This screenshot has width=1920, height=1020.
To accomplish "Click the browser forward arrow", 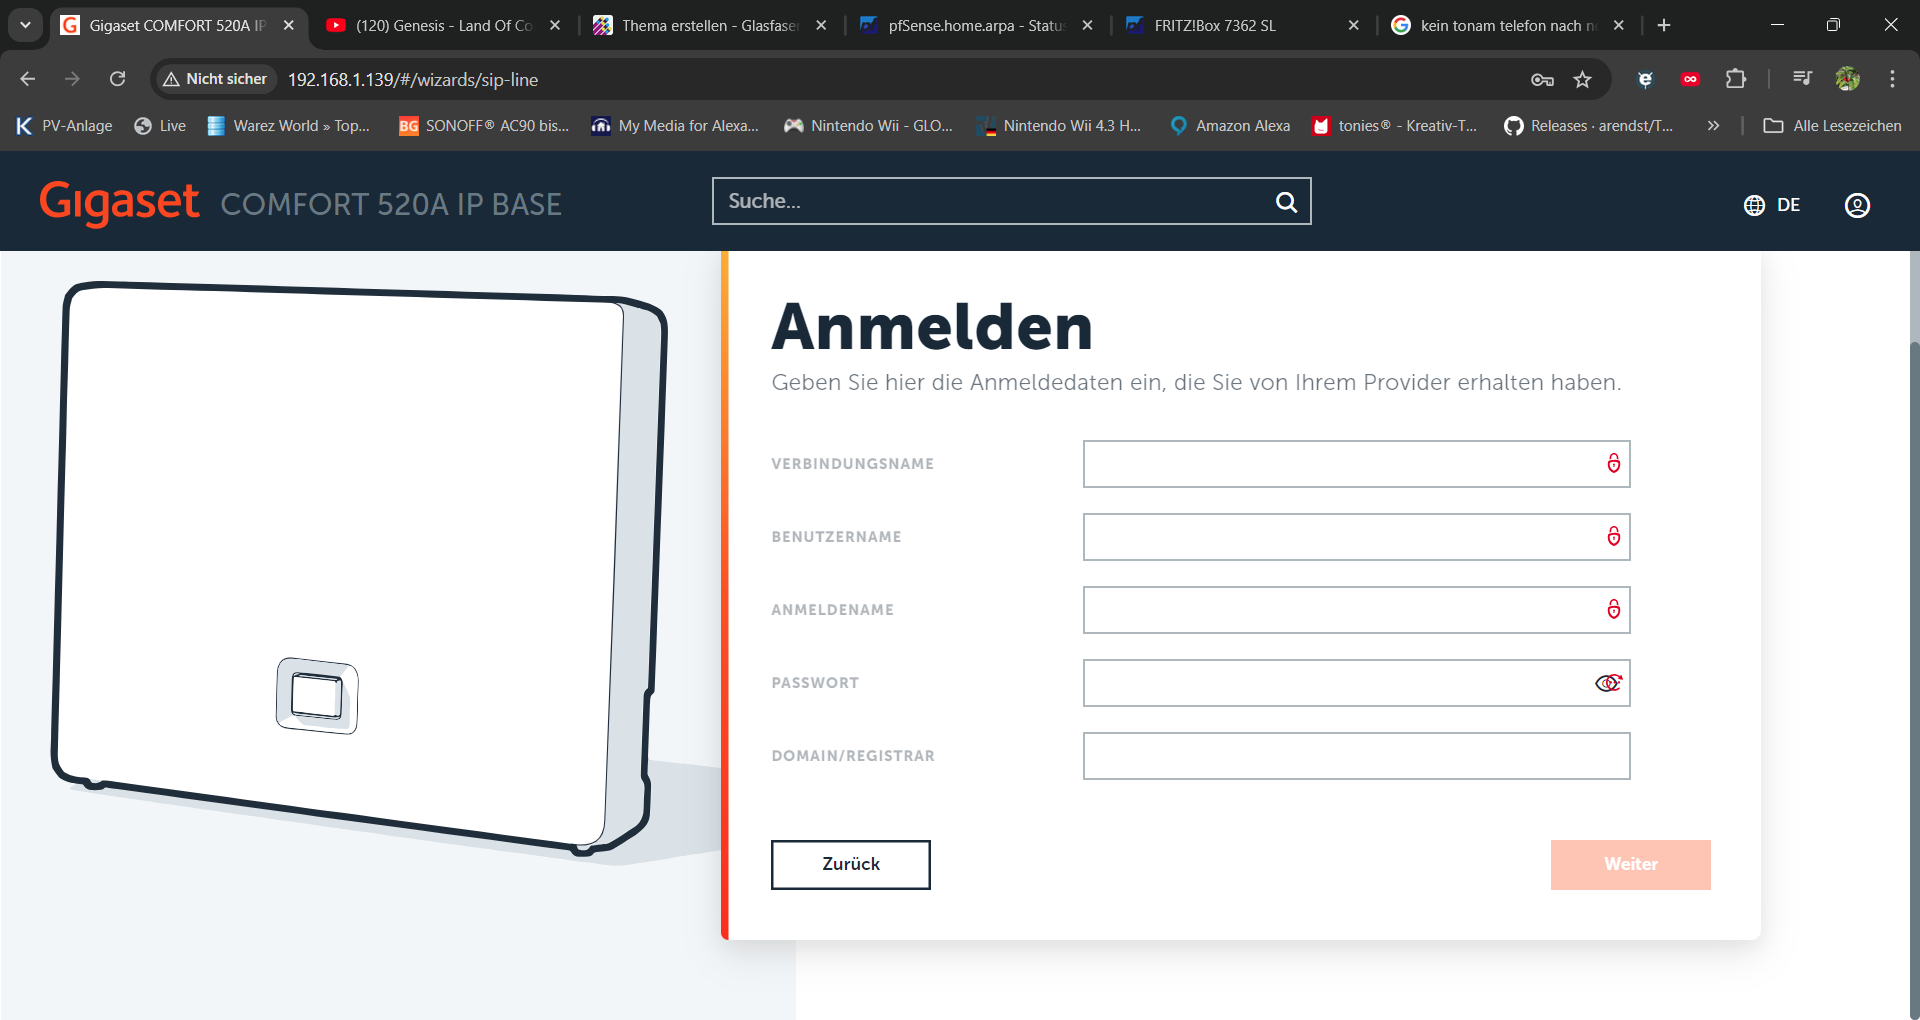I will pyautogui.click(x=72, y=79).
